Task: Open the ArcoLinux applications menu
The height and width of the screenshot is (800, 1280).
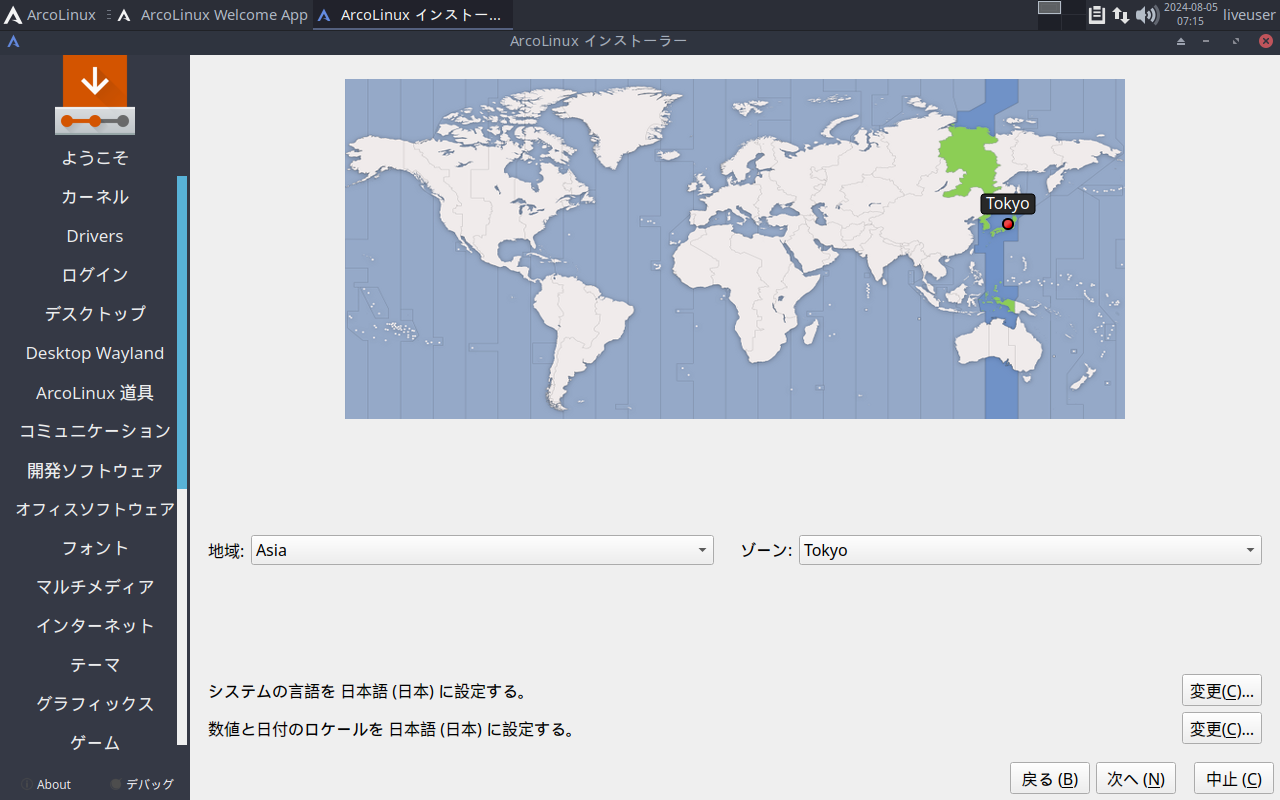Action: click(x=50, y=15)
